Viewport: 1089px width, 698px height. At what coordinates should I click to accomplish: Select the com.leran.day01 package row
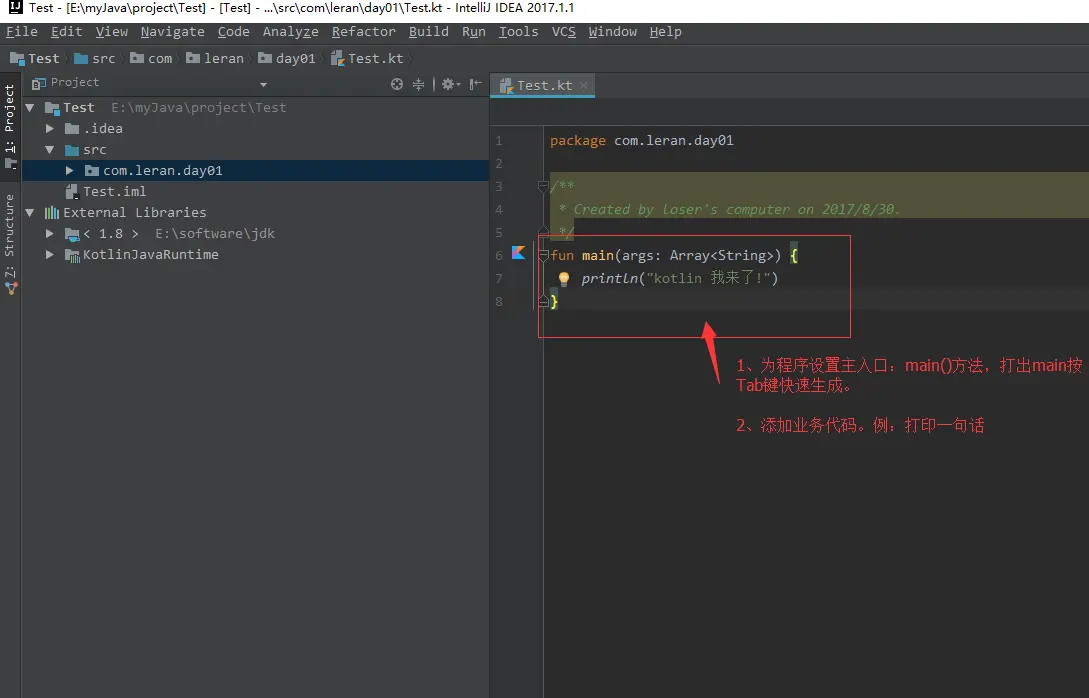(255, 170)
